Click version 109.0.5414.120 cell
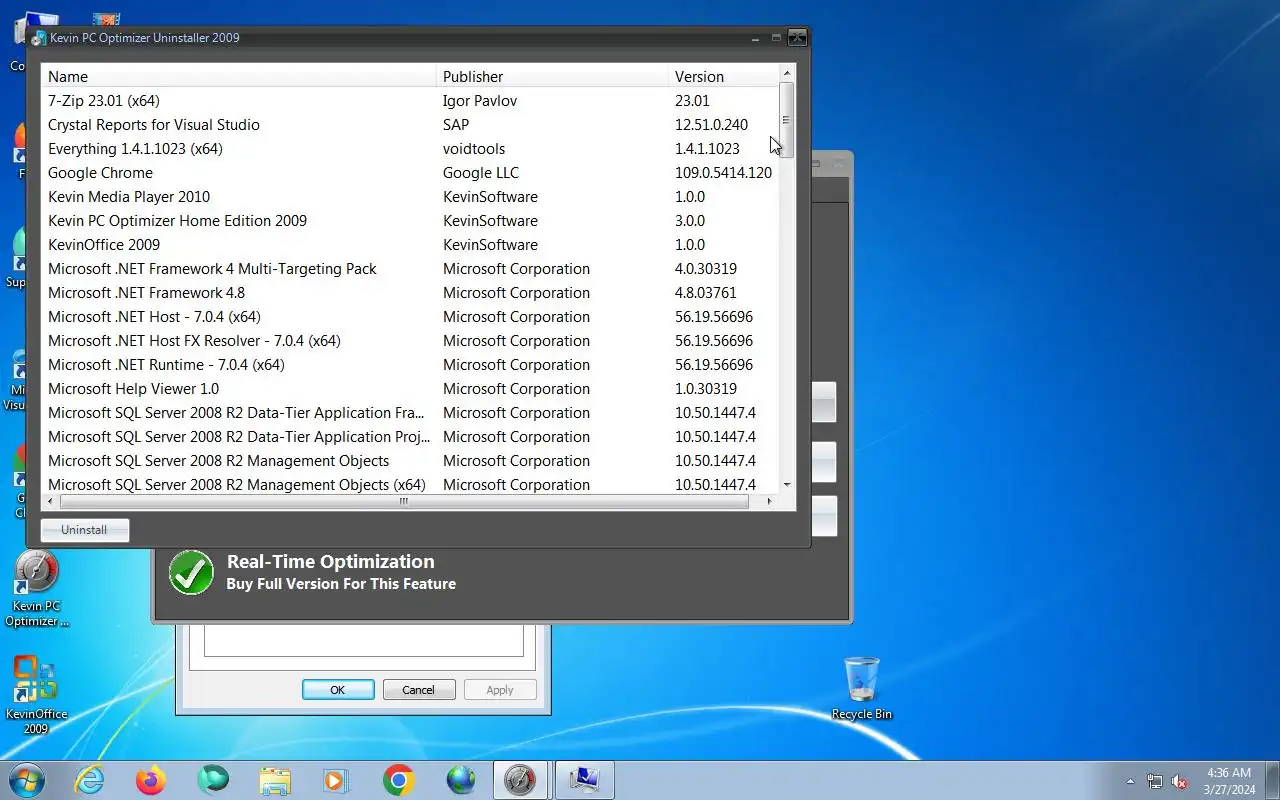 (x=723, y=173)
